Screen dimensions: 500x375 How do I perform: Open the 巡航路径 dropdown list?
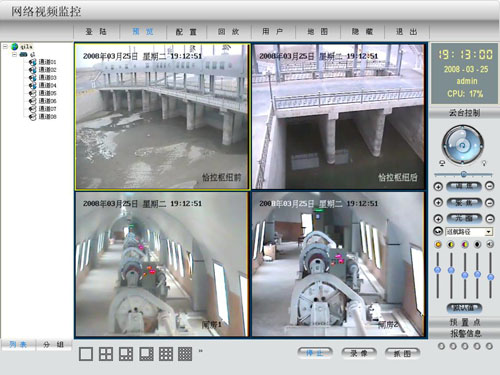coord(489,232)
